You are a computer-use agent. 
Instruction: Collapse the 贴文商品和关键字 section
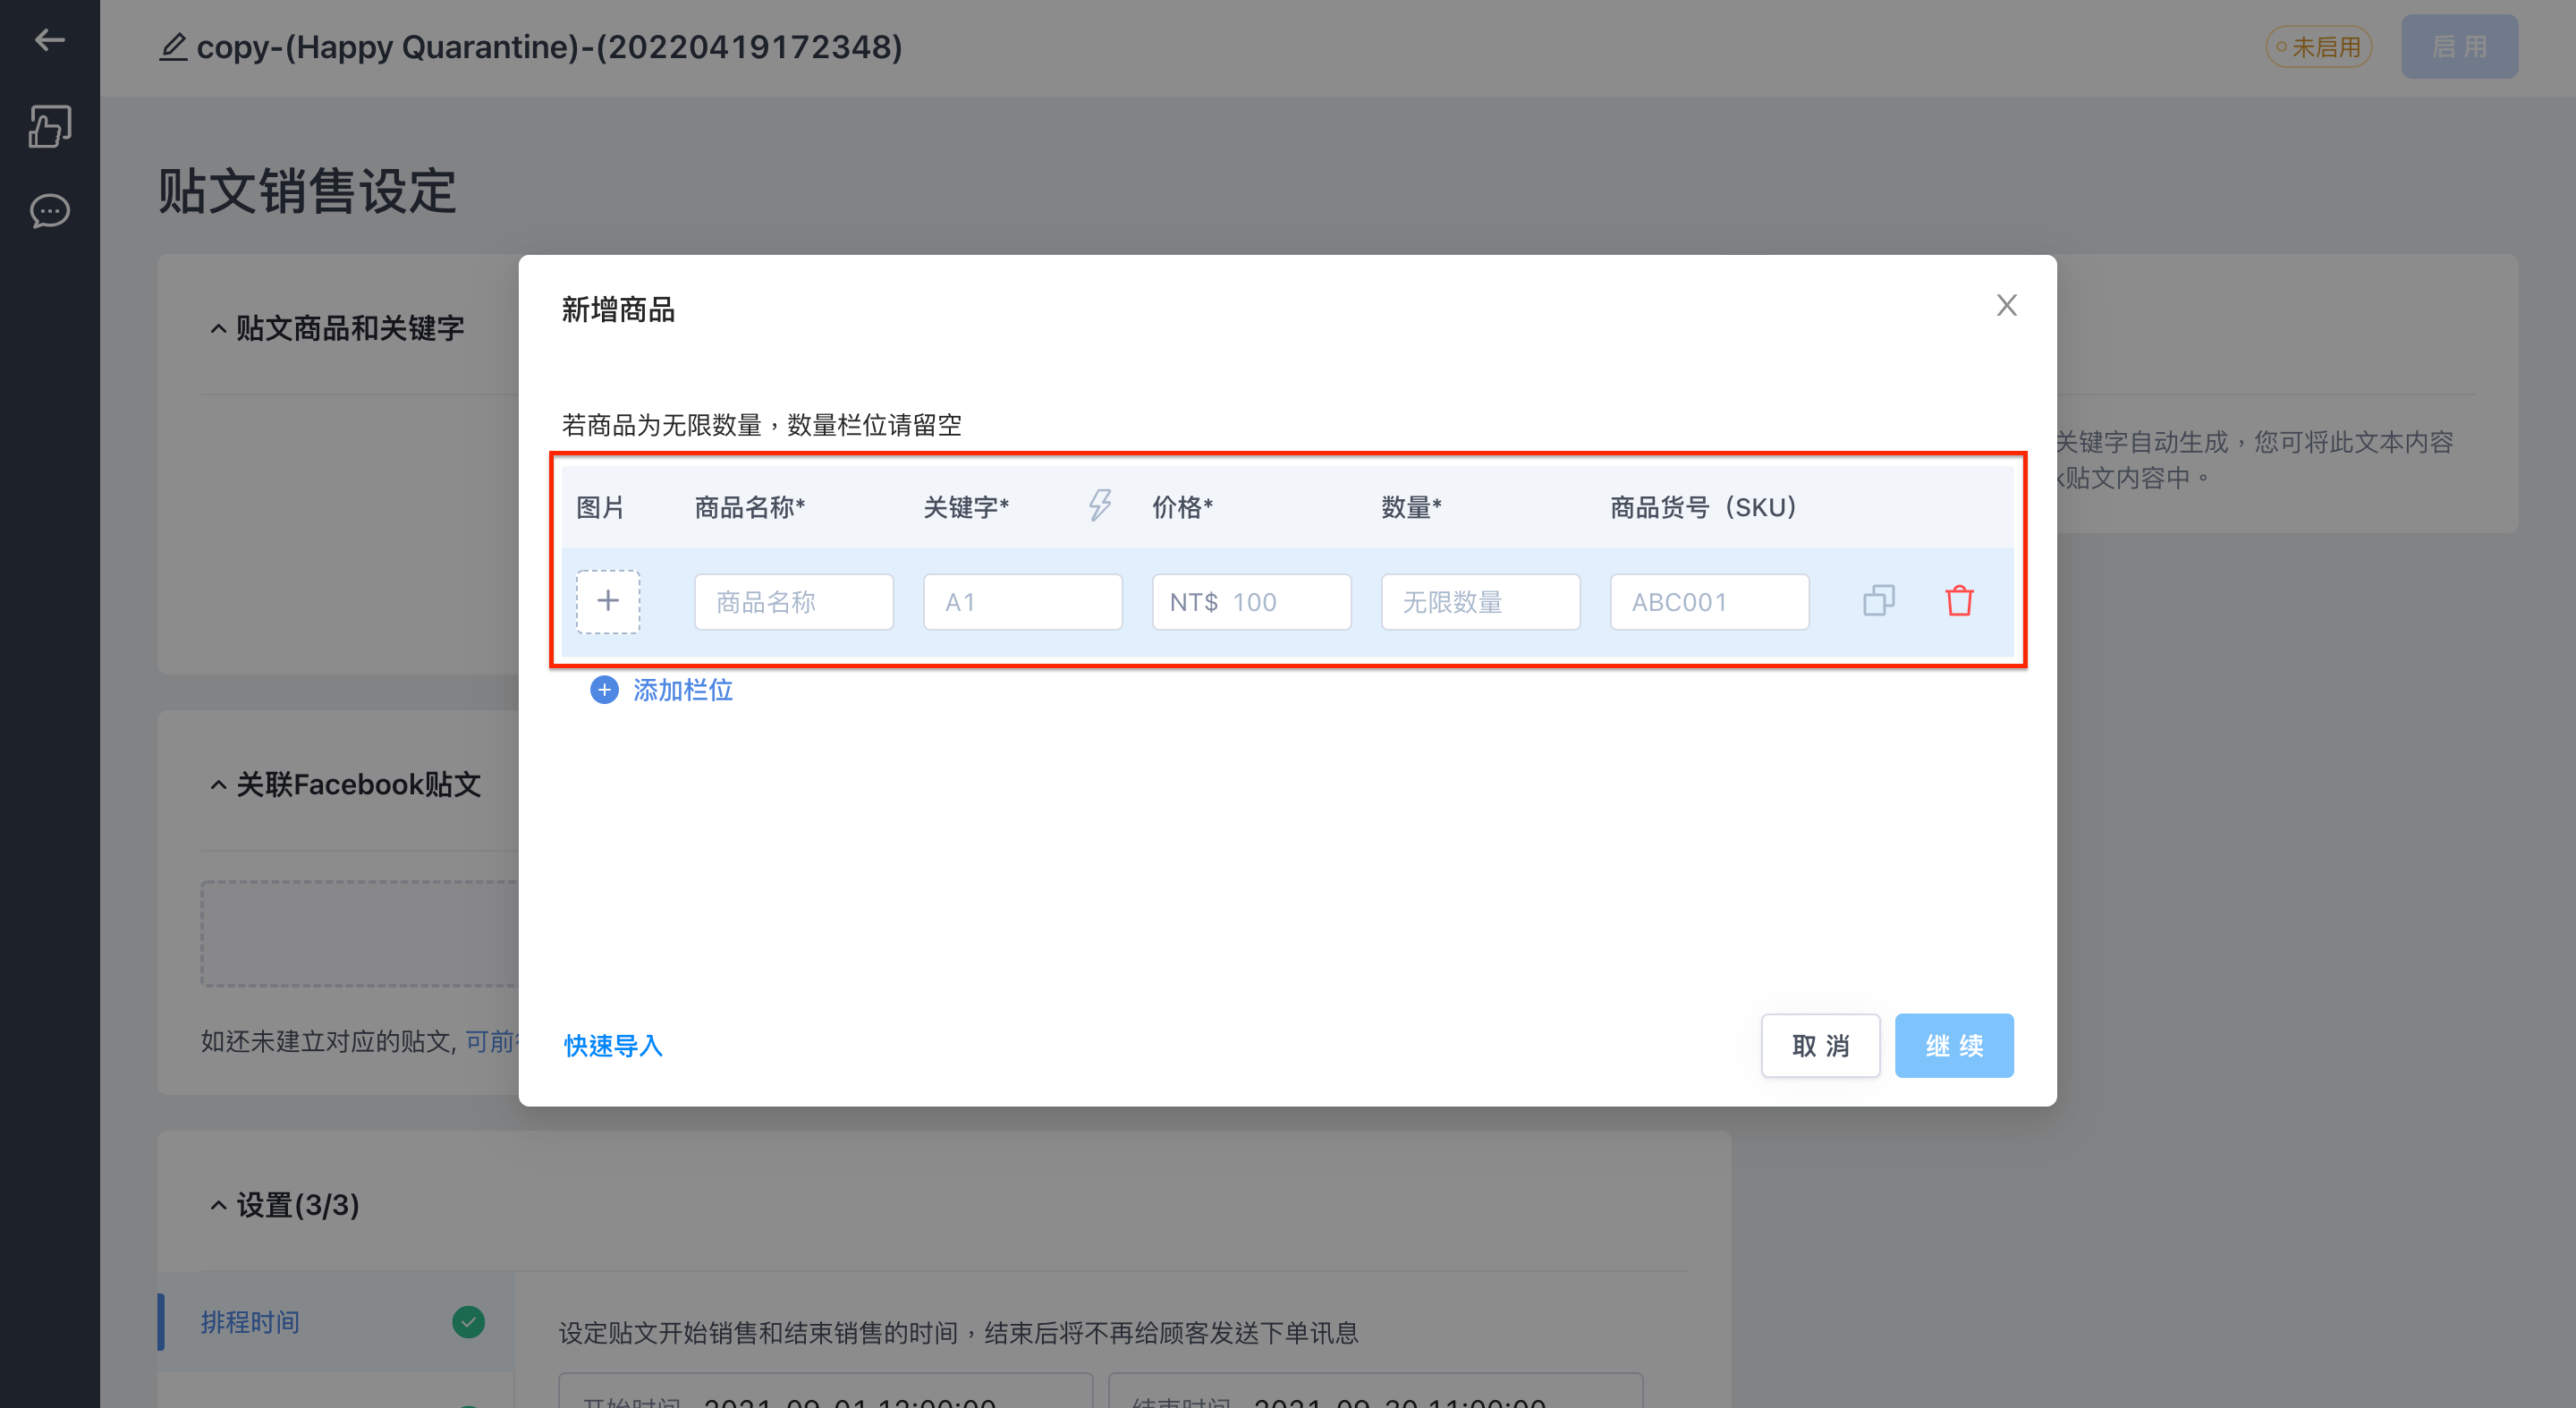218,329
